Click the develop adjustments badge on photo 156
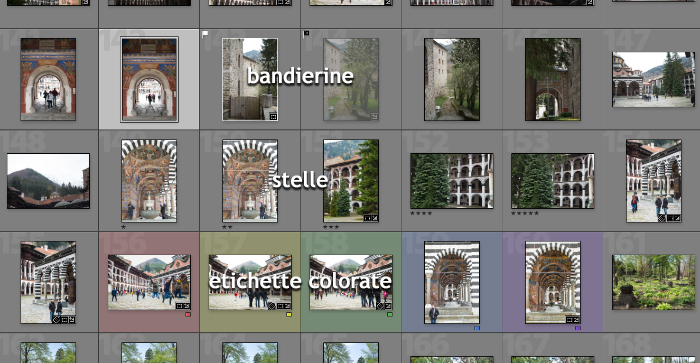This screenshot has height=363, width=700. [x=187, y=306]
